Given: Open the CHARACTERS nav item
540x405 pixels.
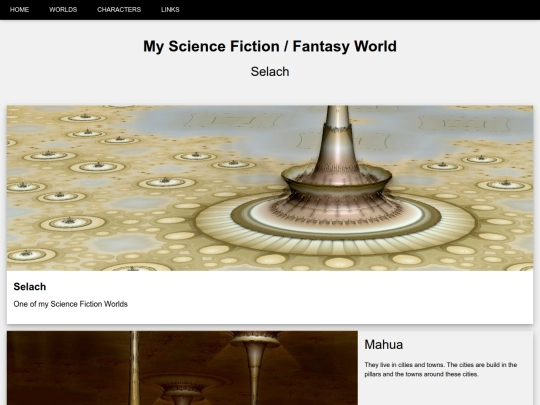Looking at the screenshot, I should coord(119,10).
